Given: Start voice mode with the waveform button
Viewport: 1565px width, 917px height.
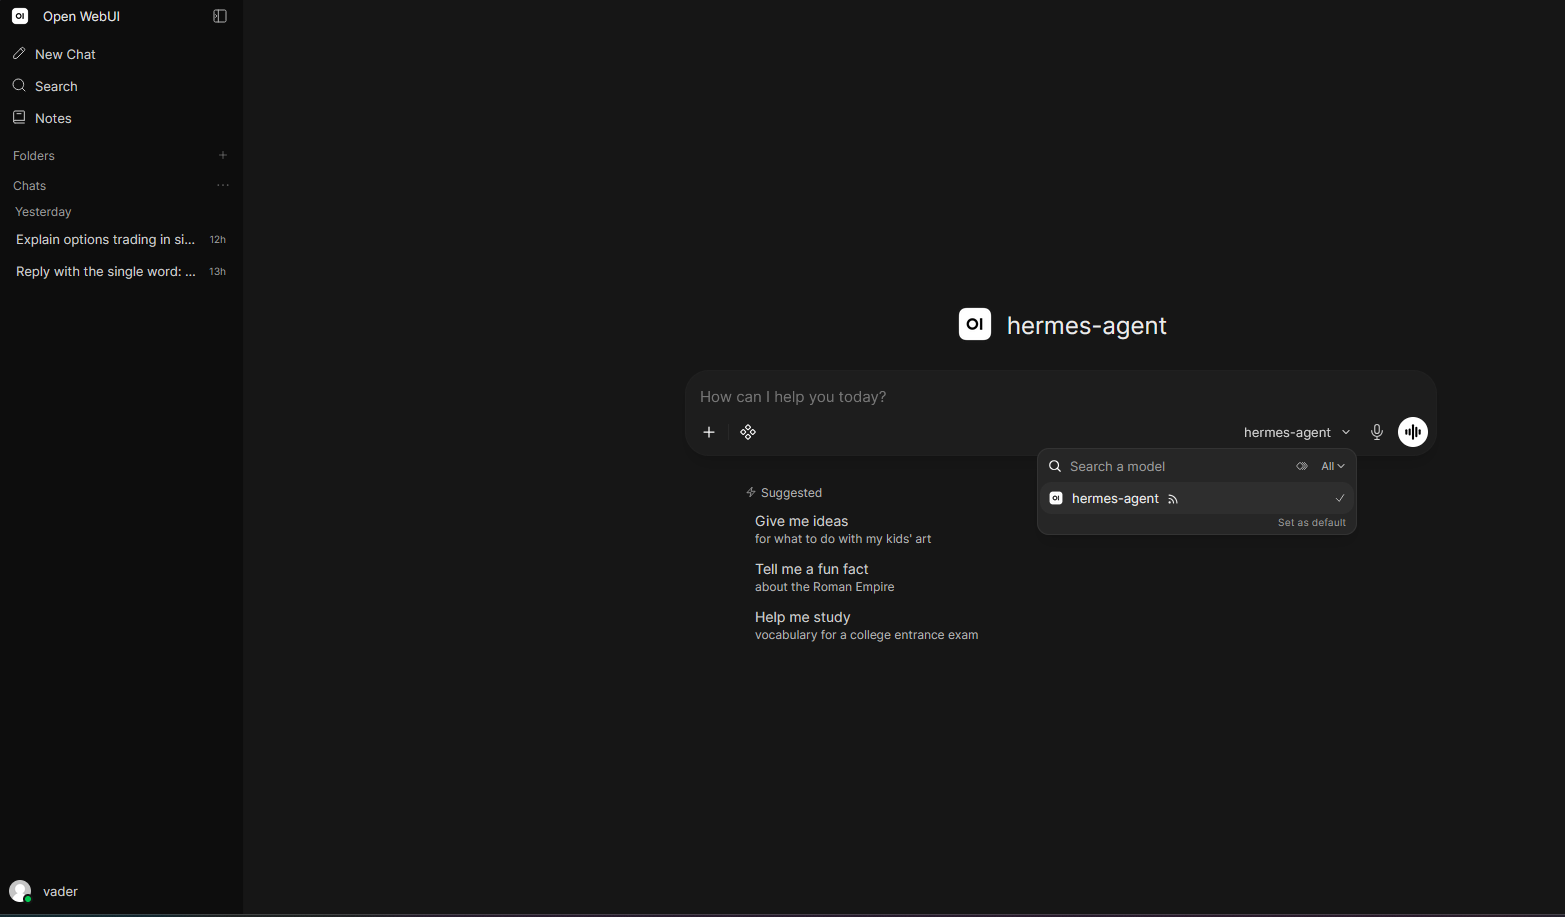Looking at the screenshot, I should (1413, 432).
